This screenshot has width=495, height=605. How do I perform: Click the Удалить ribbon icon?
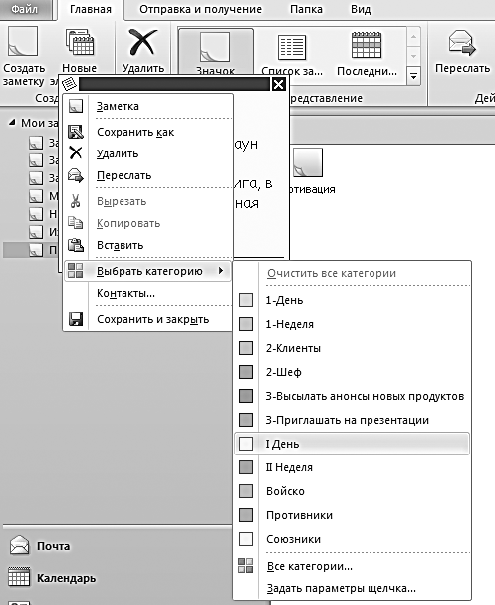point(143,42)
